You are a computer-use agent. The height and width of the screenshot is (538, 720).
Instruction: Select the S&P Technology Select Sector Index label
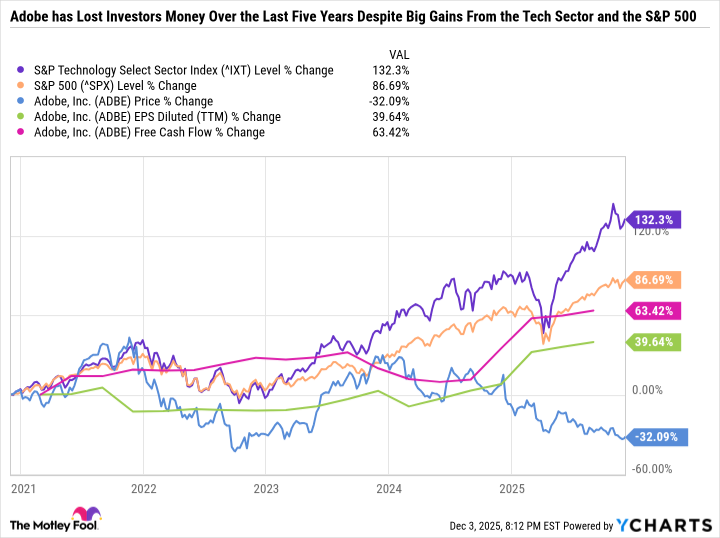tap(183, 70)
